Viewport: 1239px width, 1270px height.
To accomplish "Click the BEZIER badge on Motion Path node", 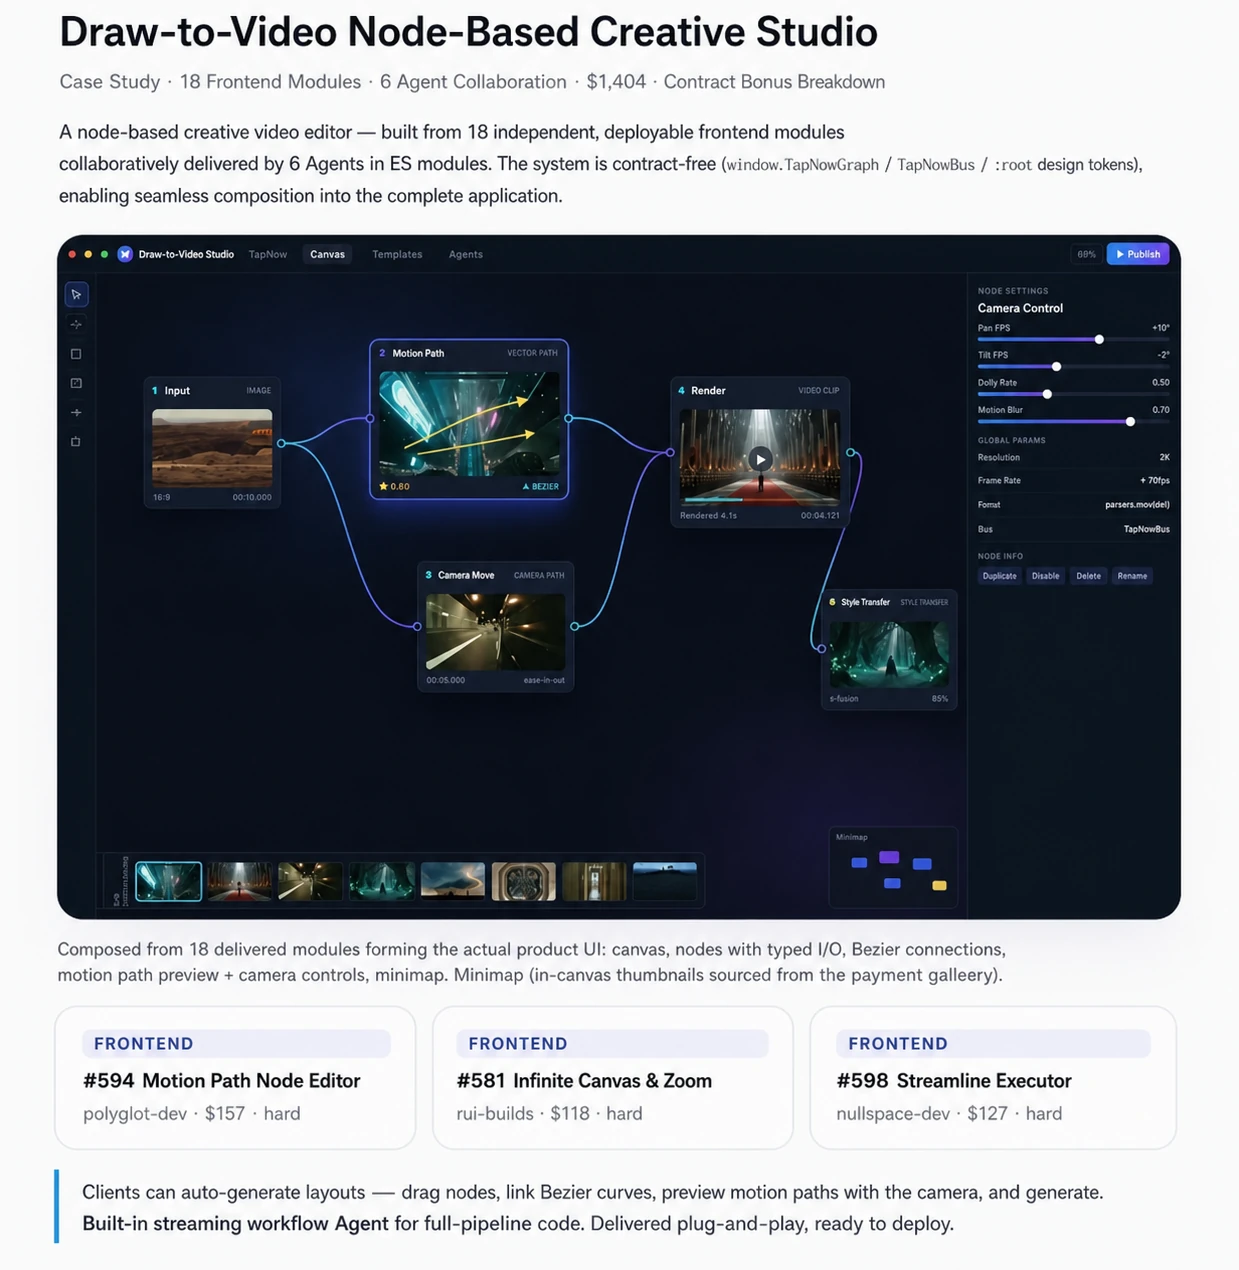I will (540, 487).
